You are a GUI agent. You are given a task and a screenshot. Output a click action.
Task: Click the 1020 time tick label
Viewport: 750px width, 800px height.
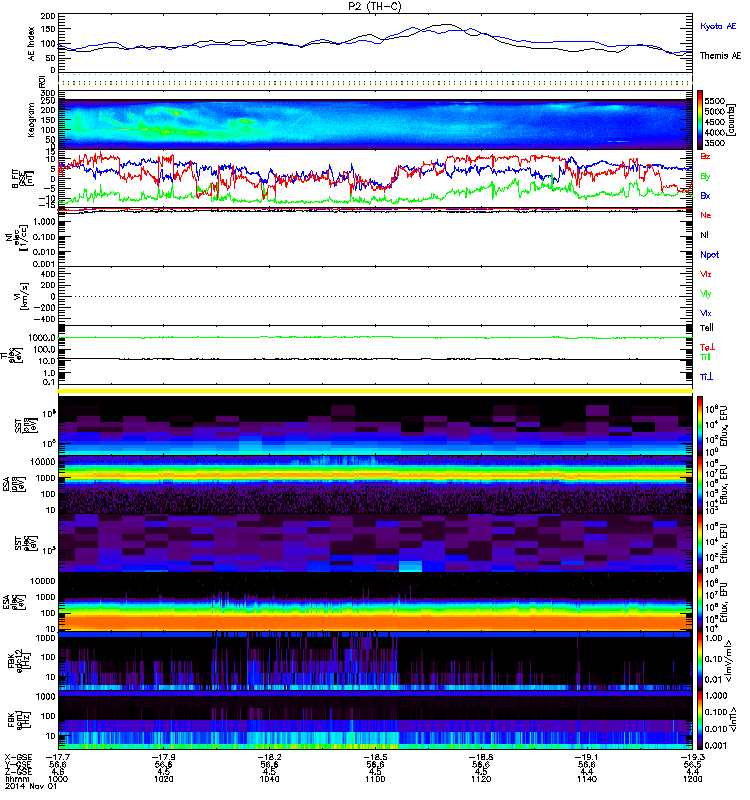point(163,779)
